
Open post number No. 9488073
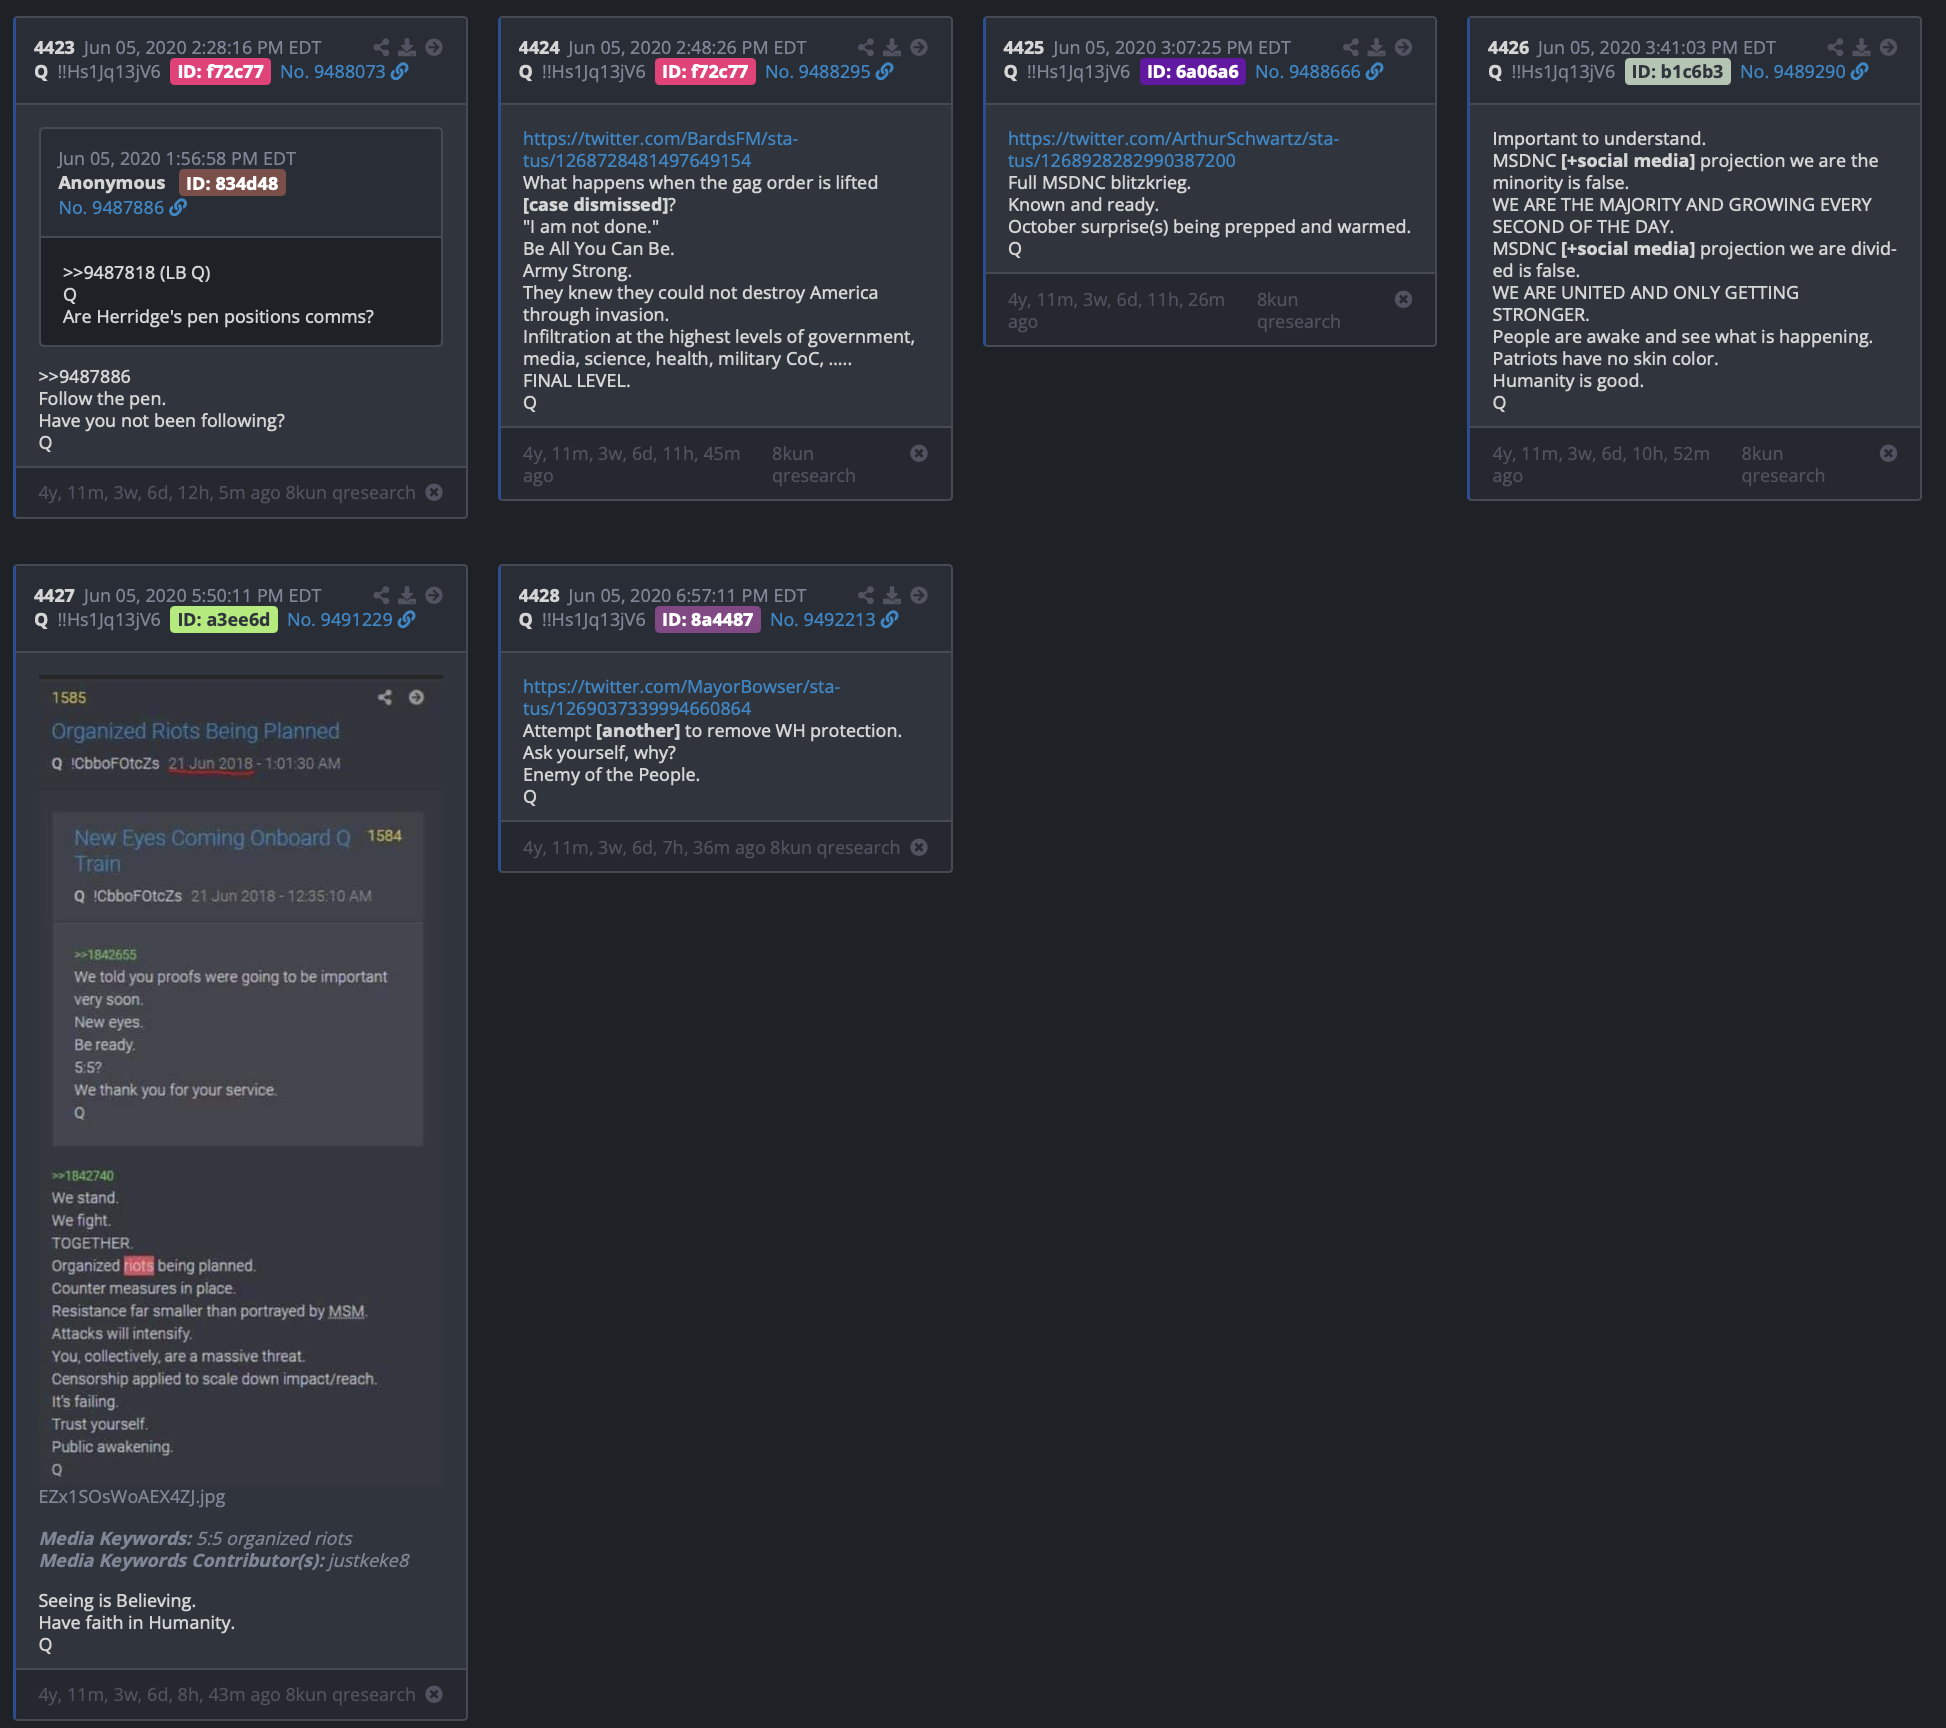pyautogui.click(x=333, y=71)
